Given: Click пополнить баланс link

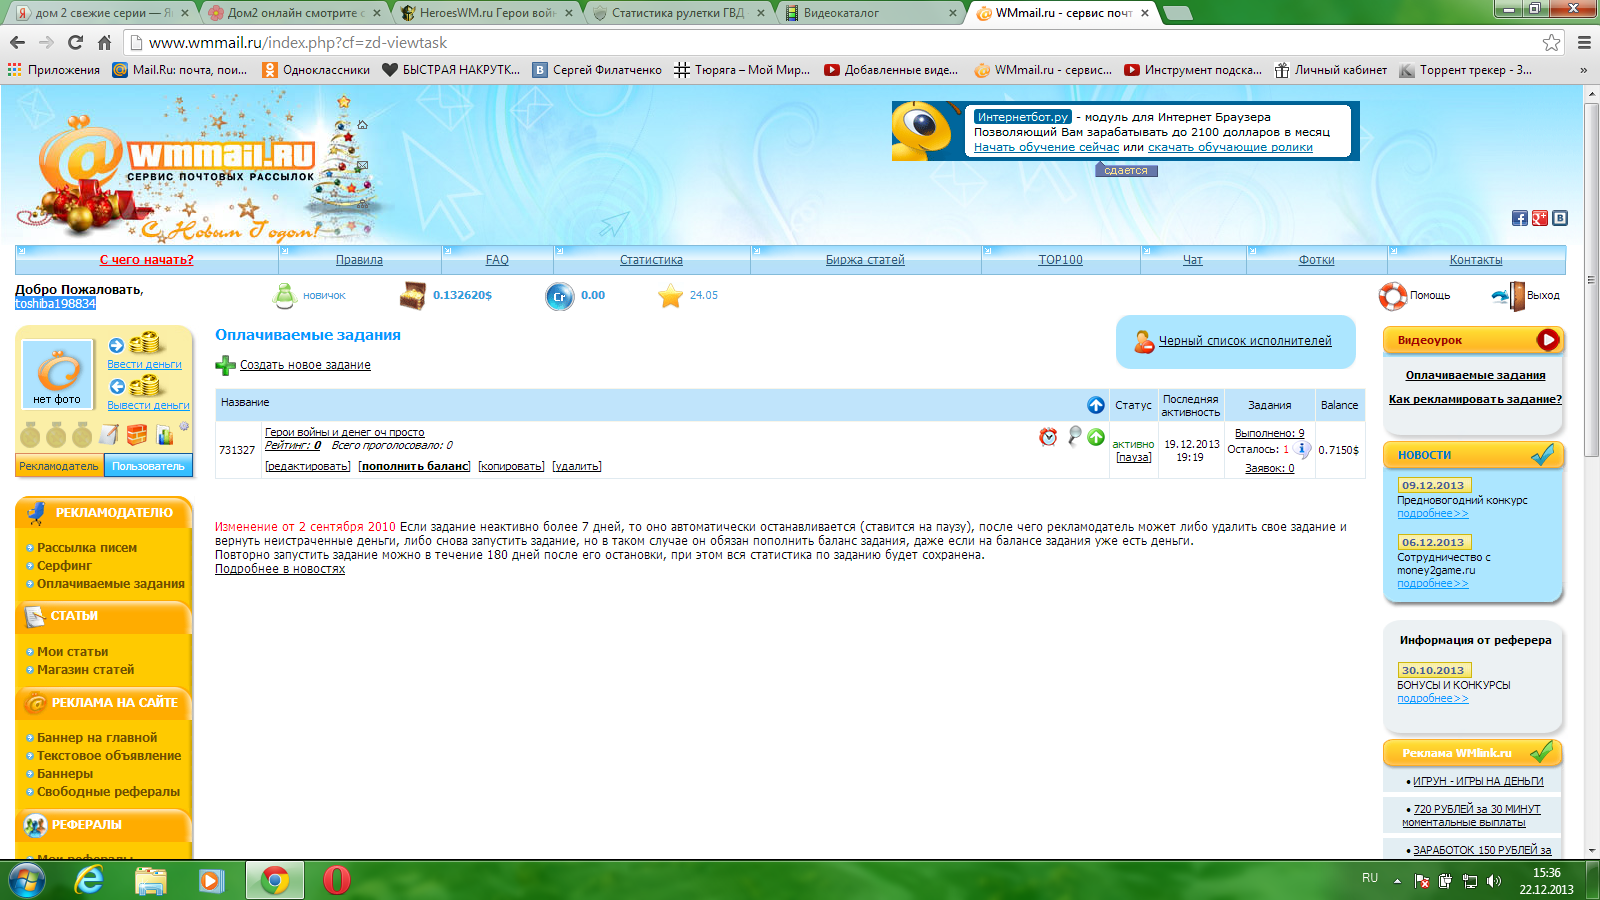Looking at the screenshot, I should [414, 467].
